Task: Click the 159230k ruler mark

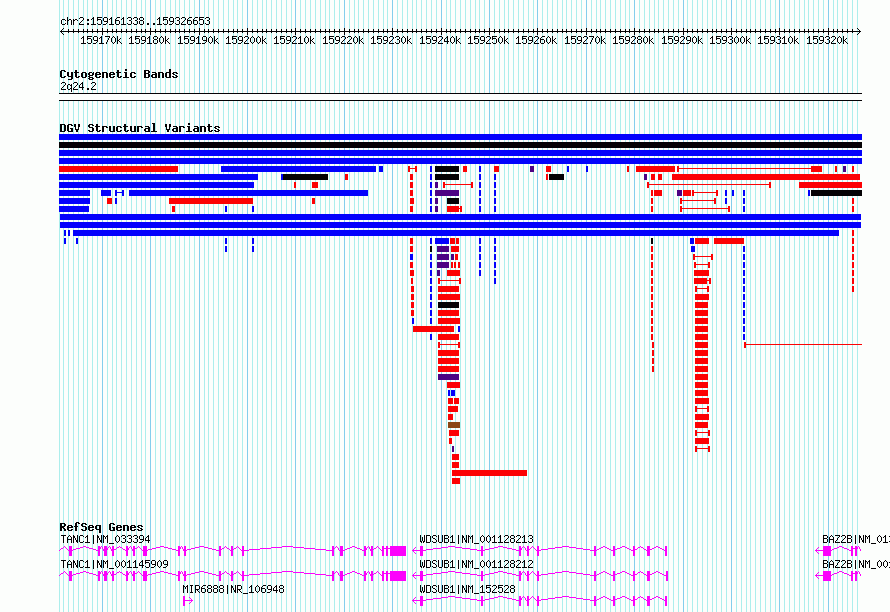Action: pyautogui.click(x=392, y=40)
